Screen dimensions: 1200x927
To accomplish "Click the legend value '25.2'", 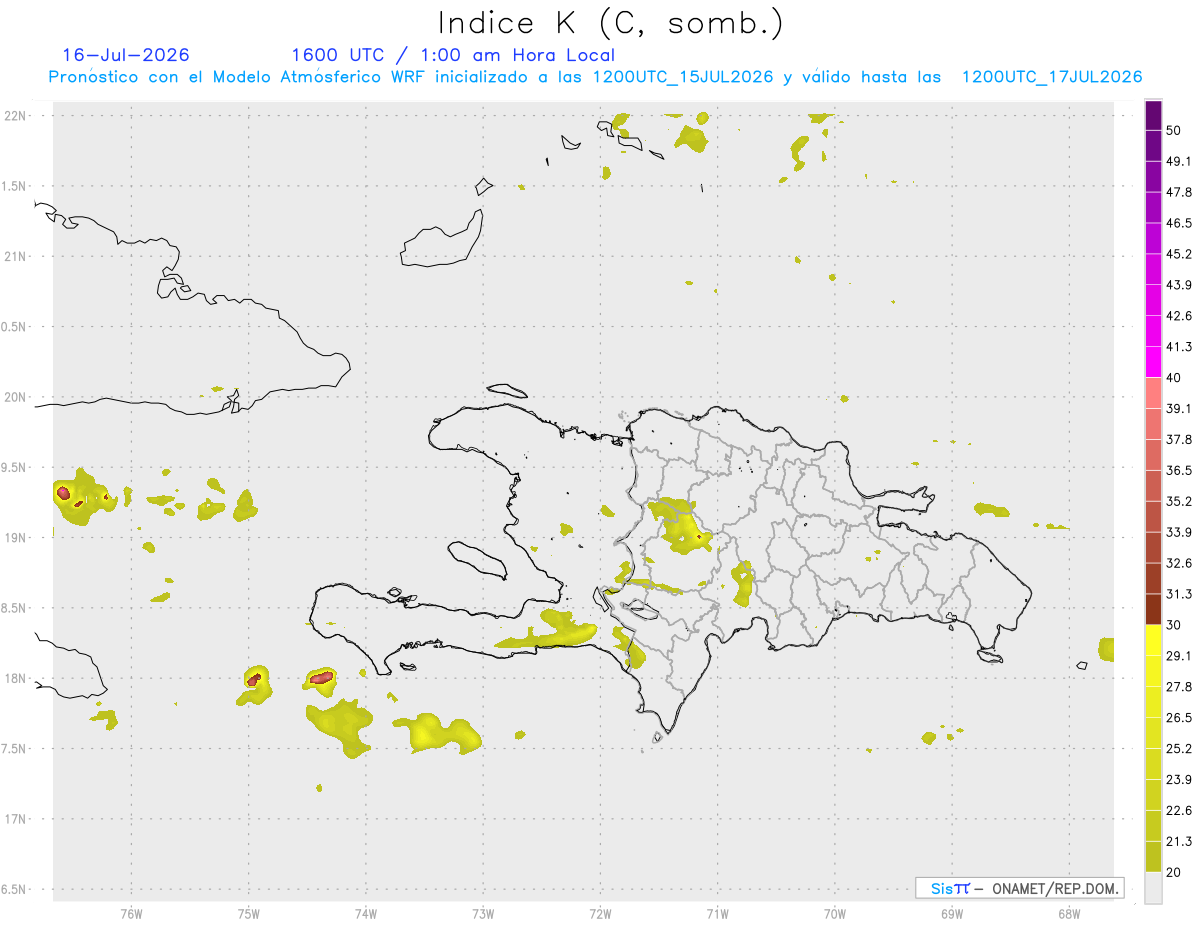I will (1179, 748).
